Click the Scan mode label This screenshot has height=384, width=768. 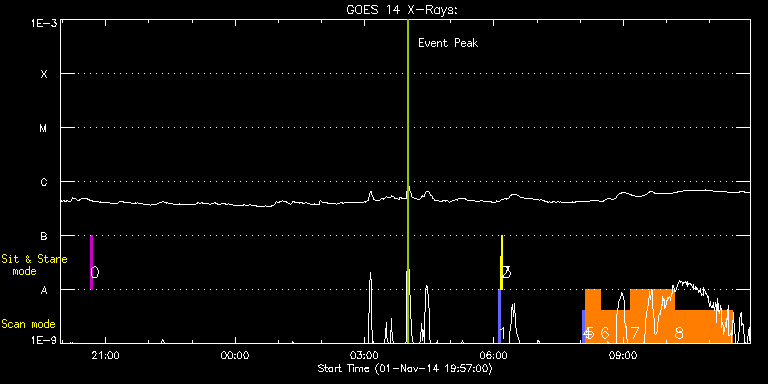coord(28,324)
